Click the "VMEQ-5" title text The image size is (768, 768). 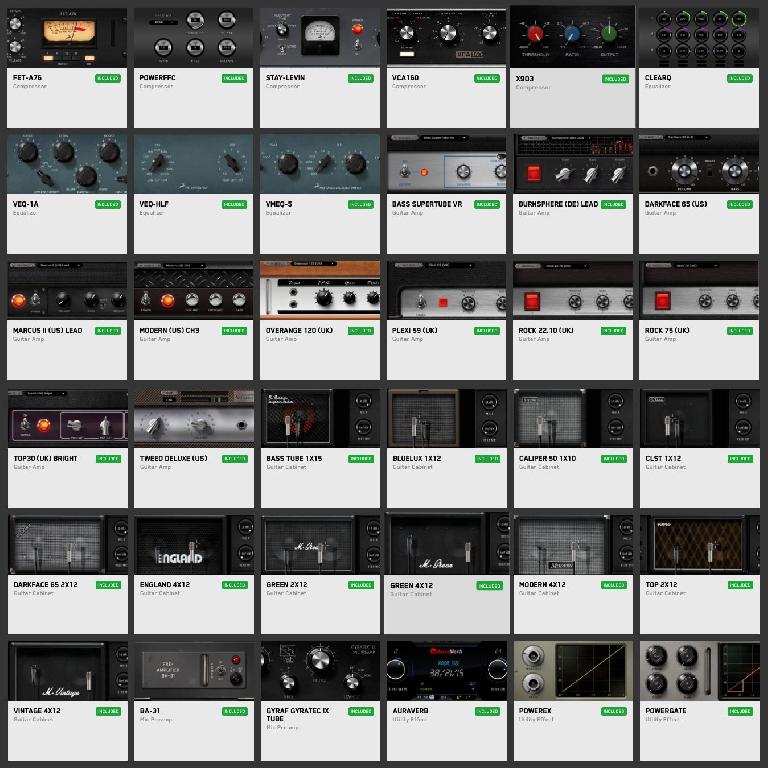[279, 204]
